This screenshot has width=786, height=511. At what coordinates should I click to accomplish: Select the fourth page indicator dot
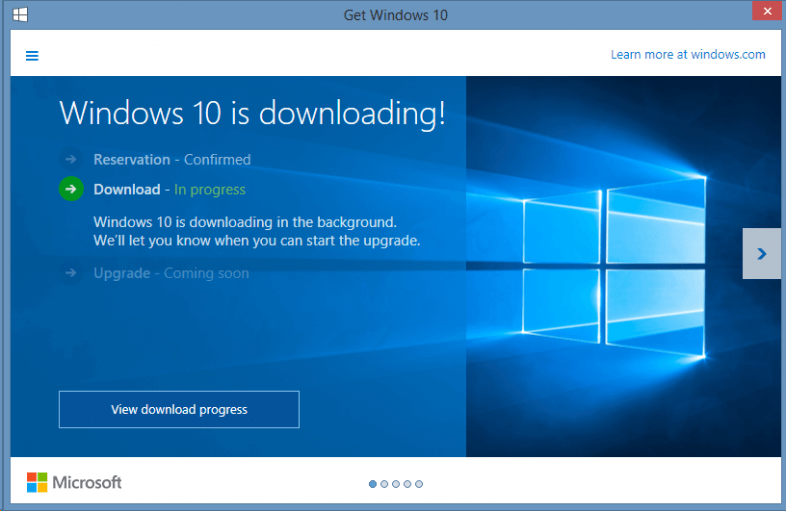point(408,484)
